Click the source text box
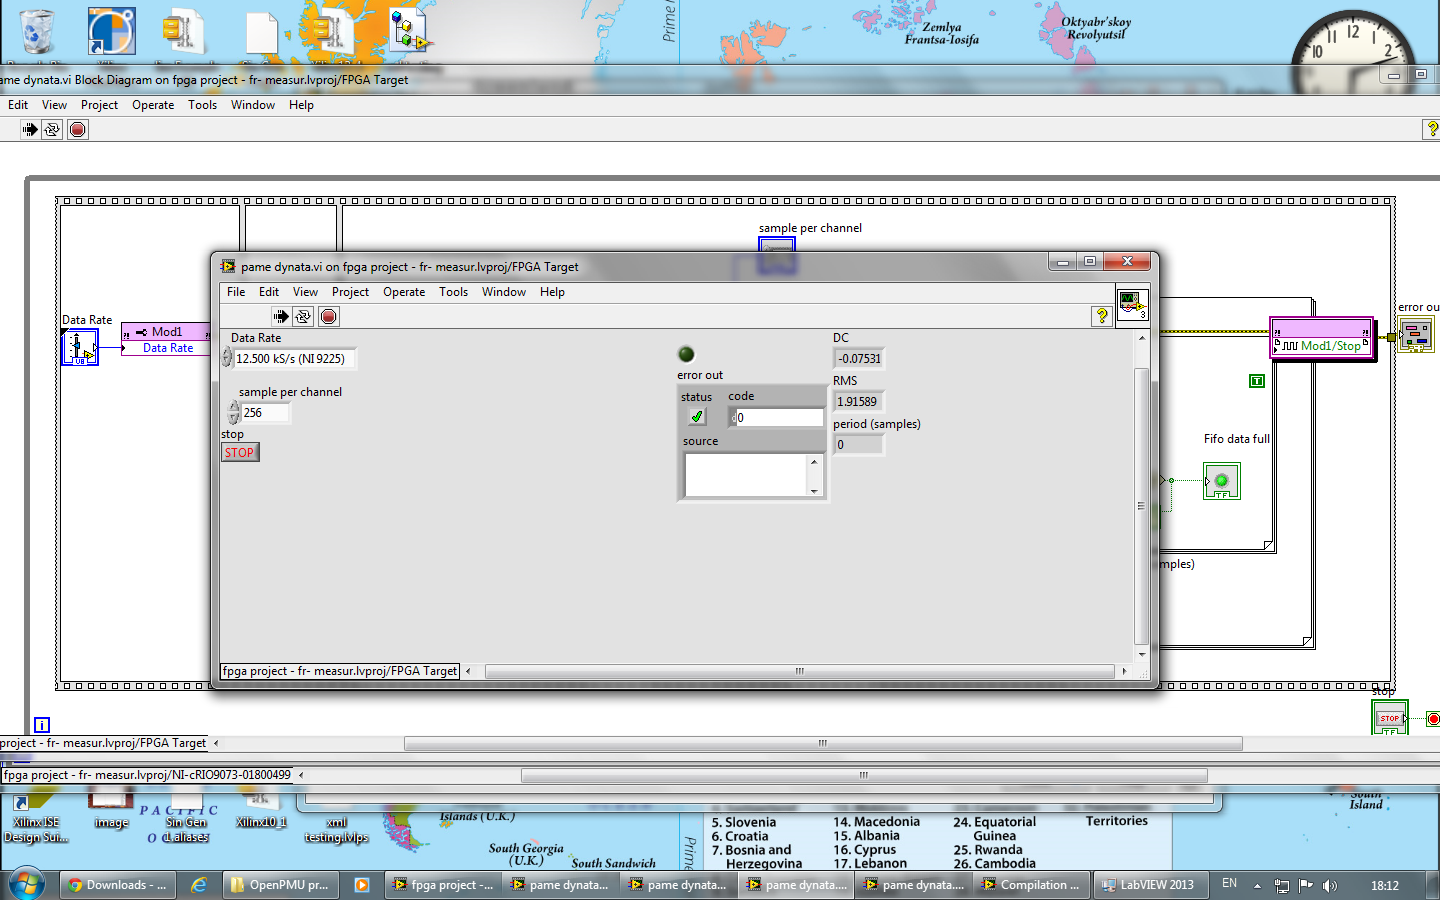This screenshot has height=900, width=1440. [x=746, y=475]
